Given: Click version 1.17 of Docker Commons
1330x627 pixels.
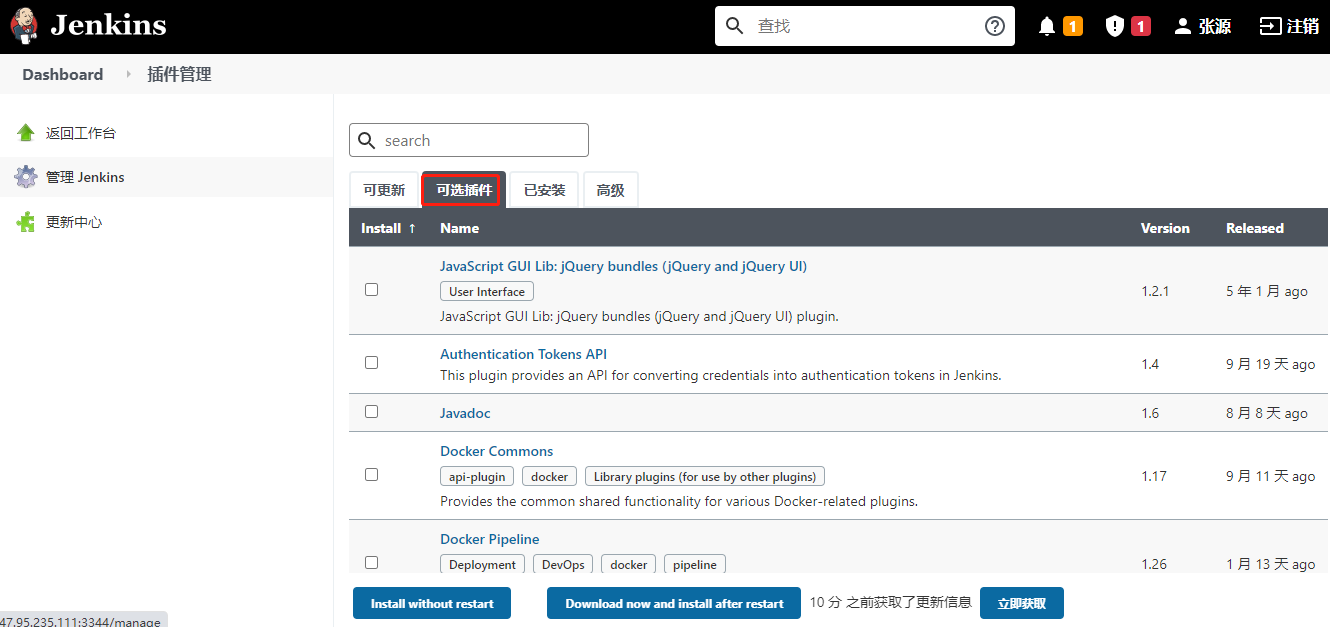Looking at the screenshot, I should pos(1154,476).
